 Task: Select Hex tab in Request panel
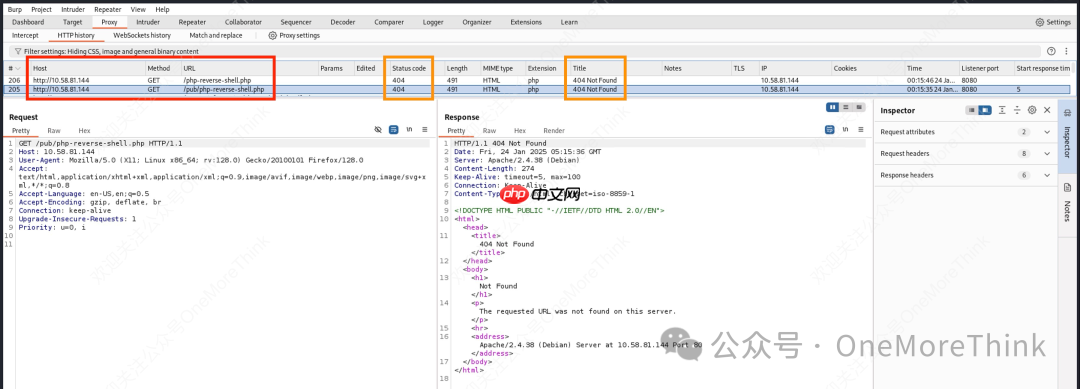click(84, 130)
